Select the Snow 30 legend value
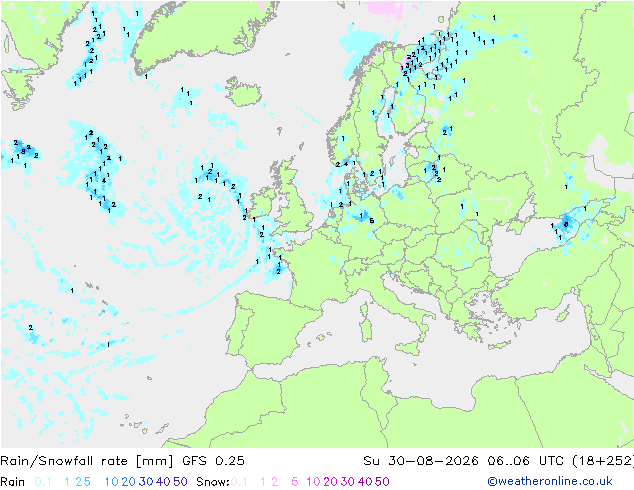Viewport: 634px width, 490px height. (348, 482)
